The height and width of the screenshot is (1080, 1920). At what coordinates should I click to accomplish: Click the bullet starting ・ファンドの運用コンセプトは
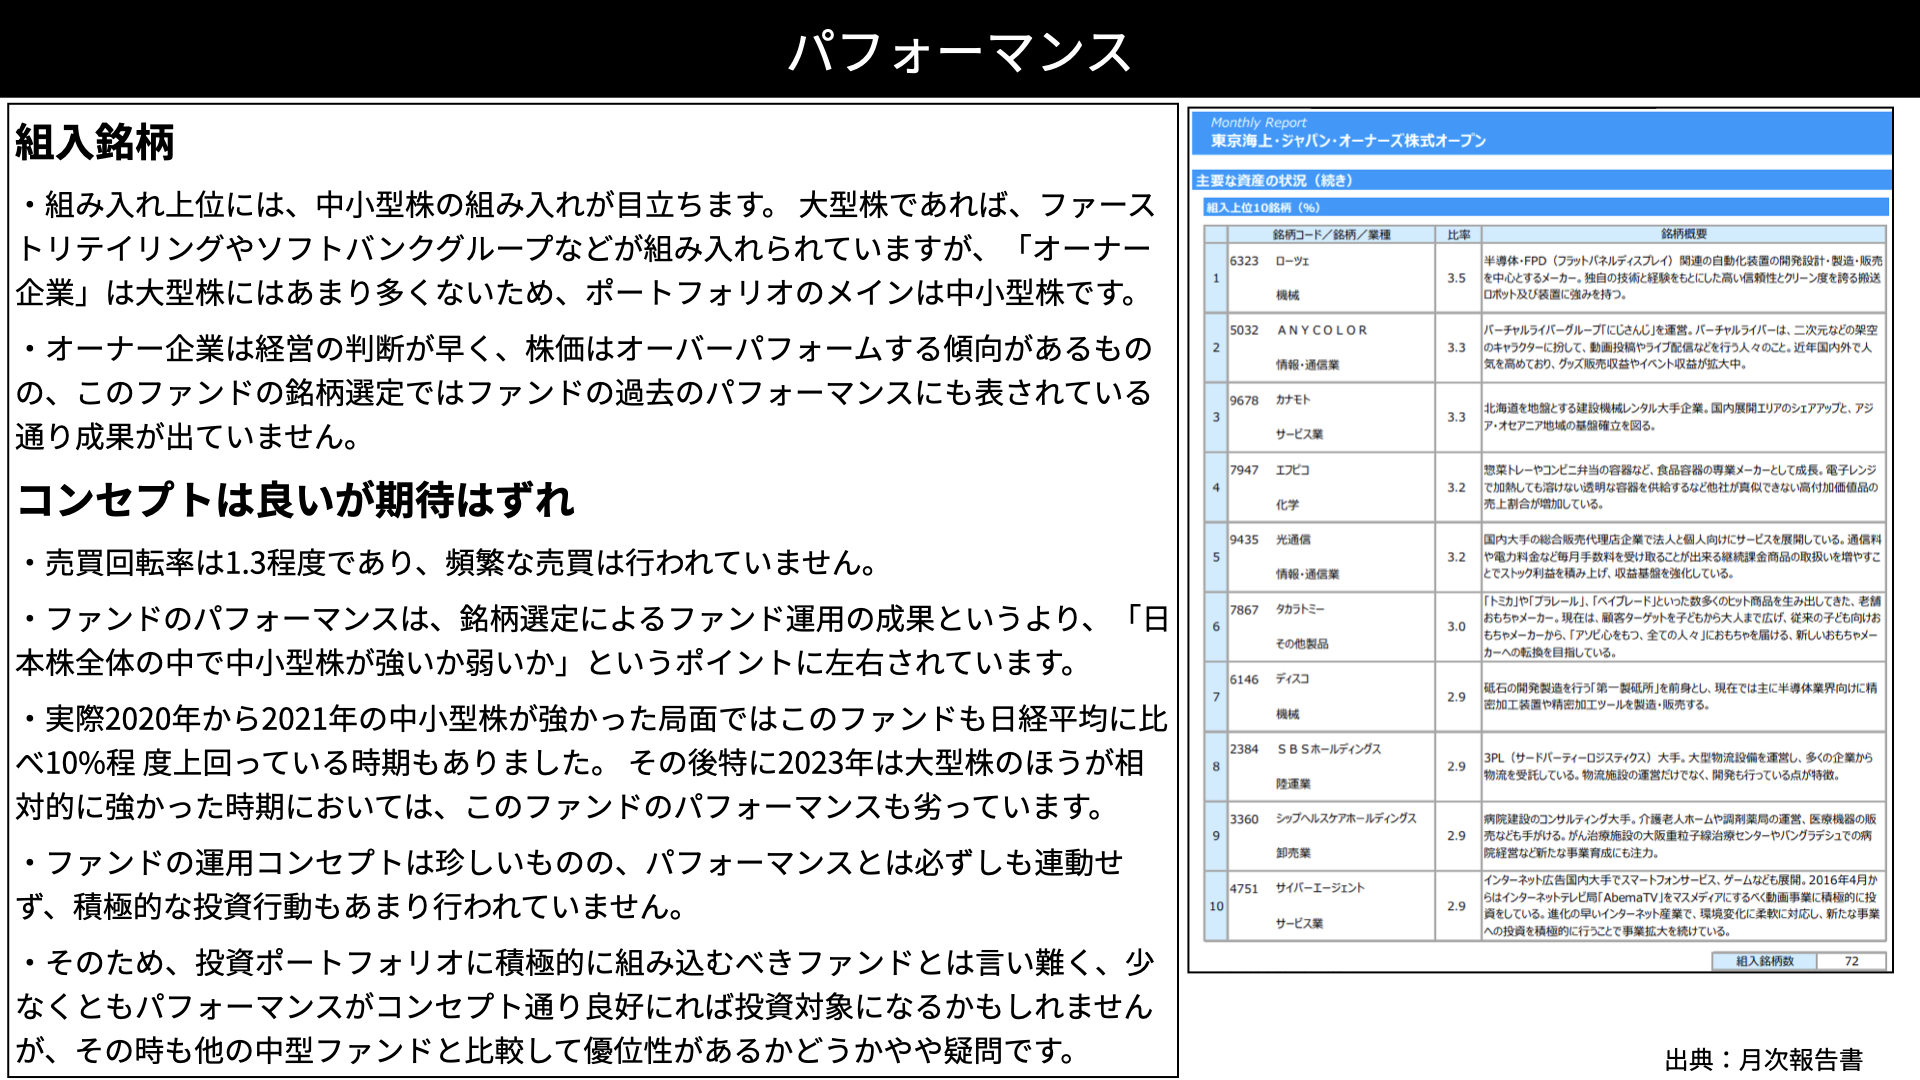point(570,884)
